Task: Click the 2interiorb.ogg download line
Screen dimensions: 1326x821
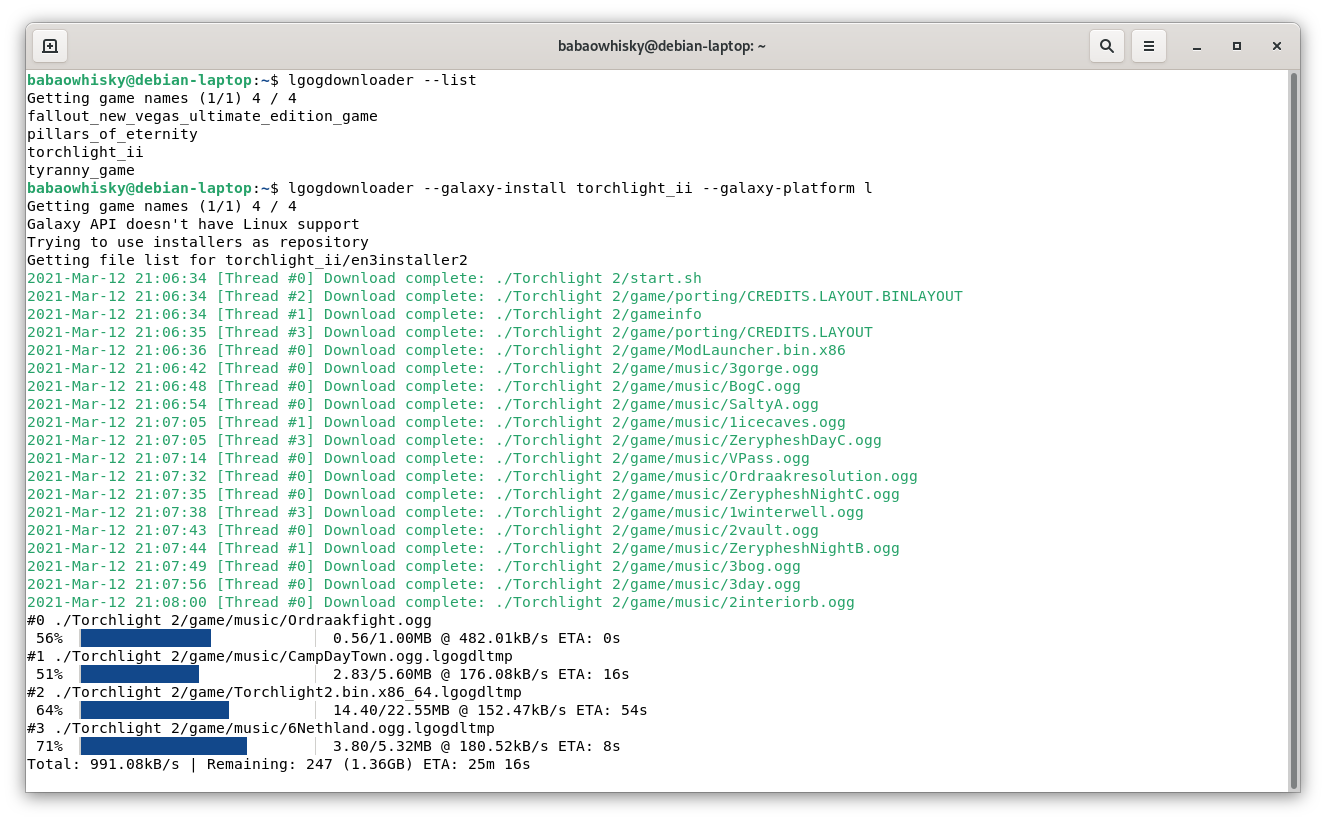Action: [441, 602]
